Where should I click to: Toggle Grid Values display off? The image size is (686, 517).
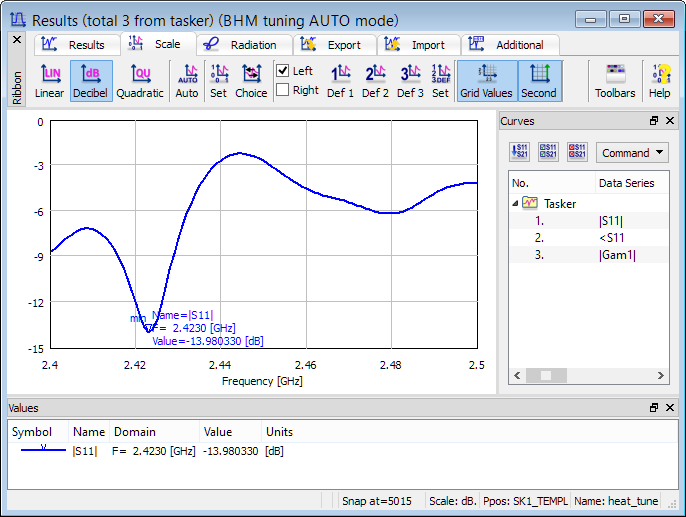click(x=486, y=80)
